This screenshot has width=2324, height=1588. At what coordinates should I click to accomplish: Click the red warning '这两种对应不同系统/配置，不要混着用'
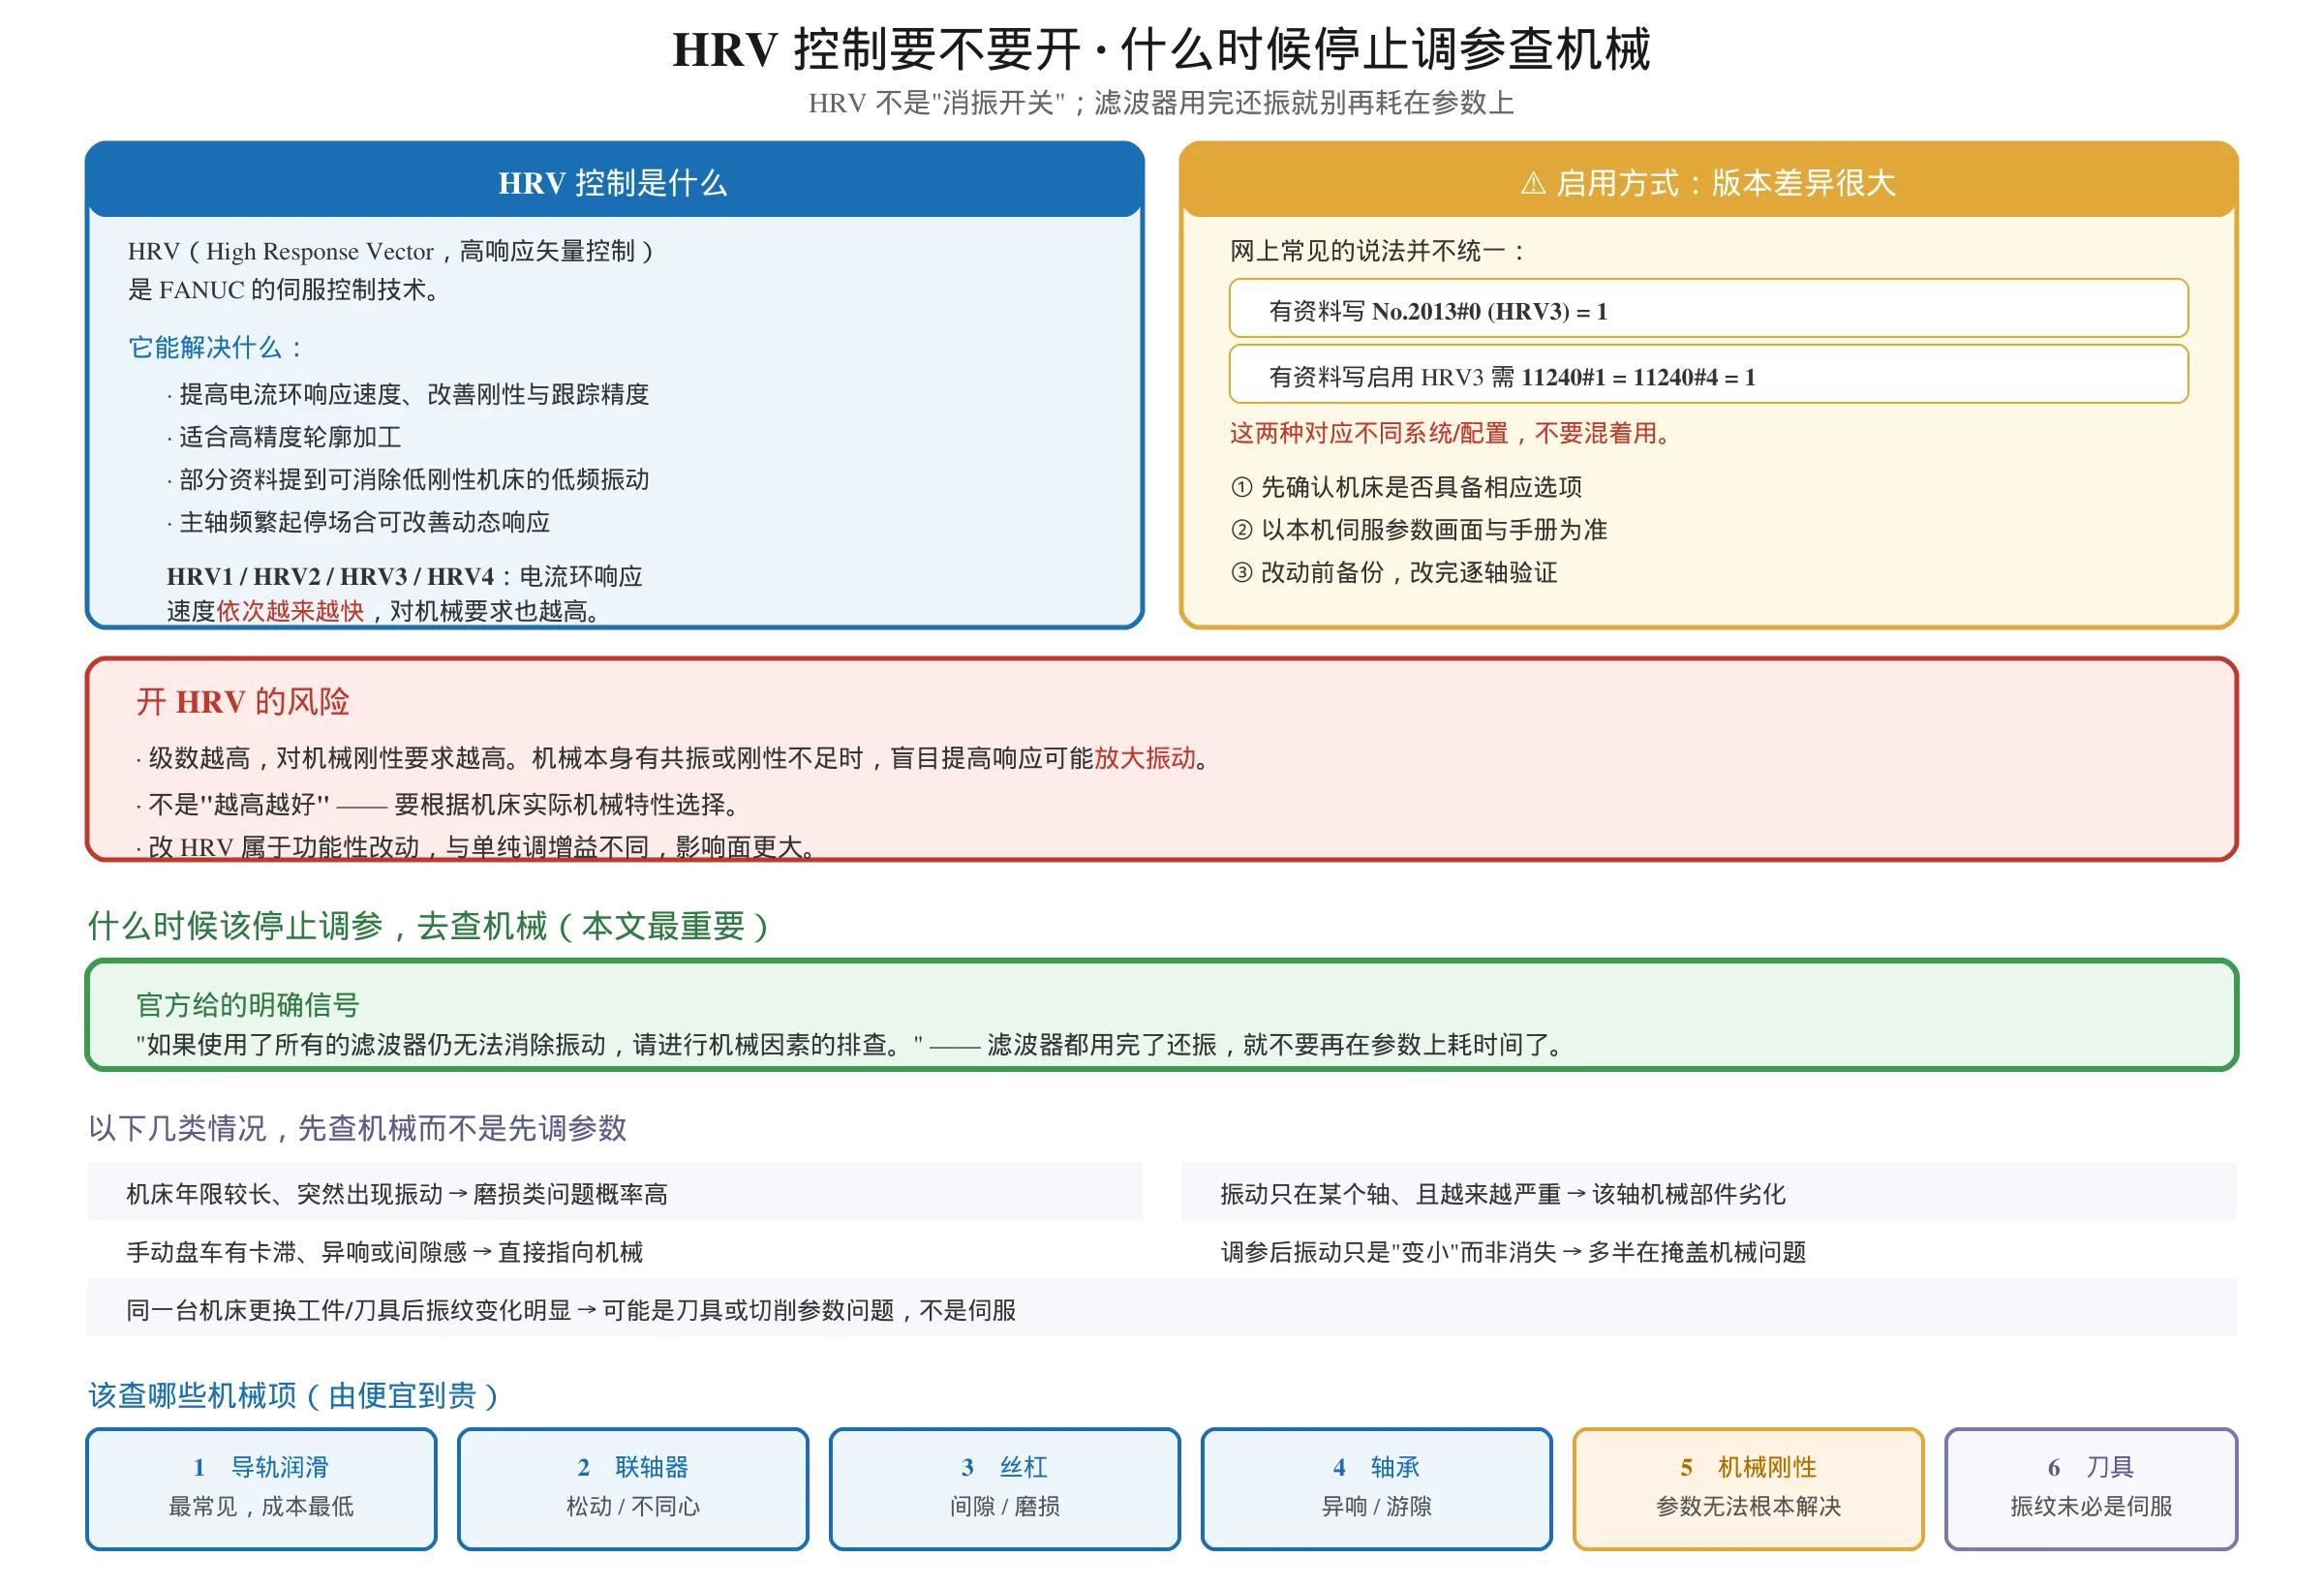point(1451,433)
